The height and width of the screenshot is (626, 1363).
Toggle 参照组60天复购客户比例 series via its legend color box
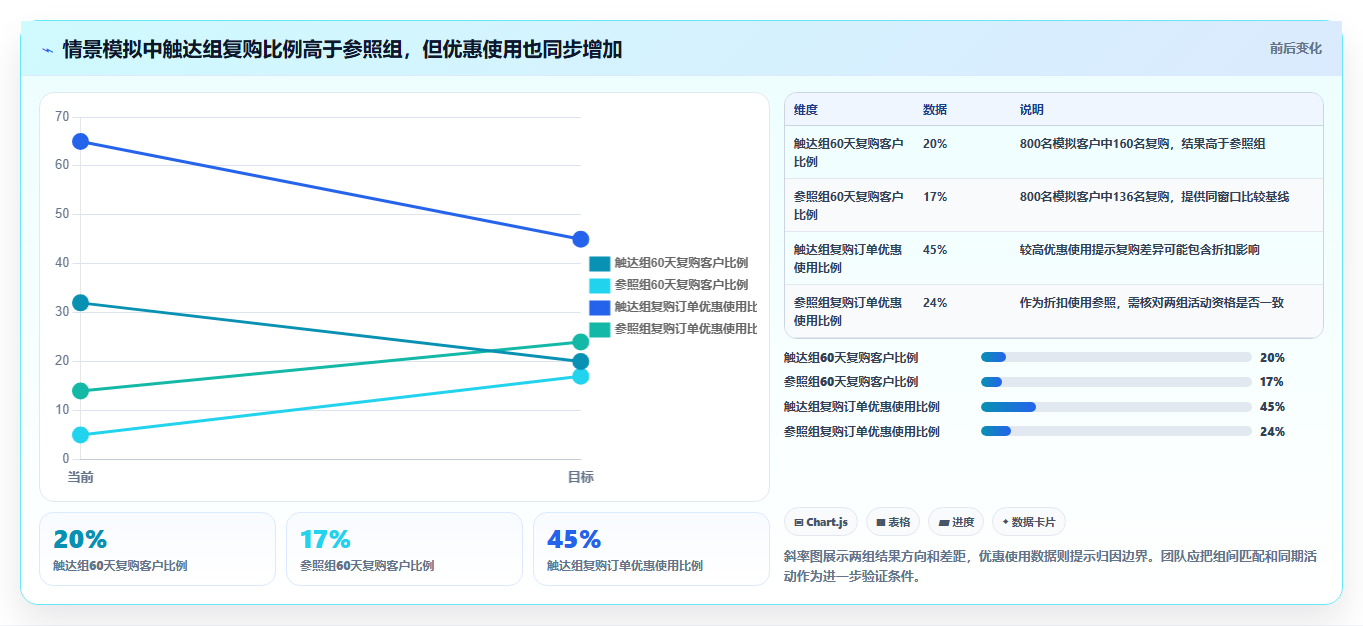click(599, 285)
